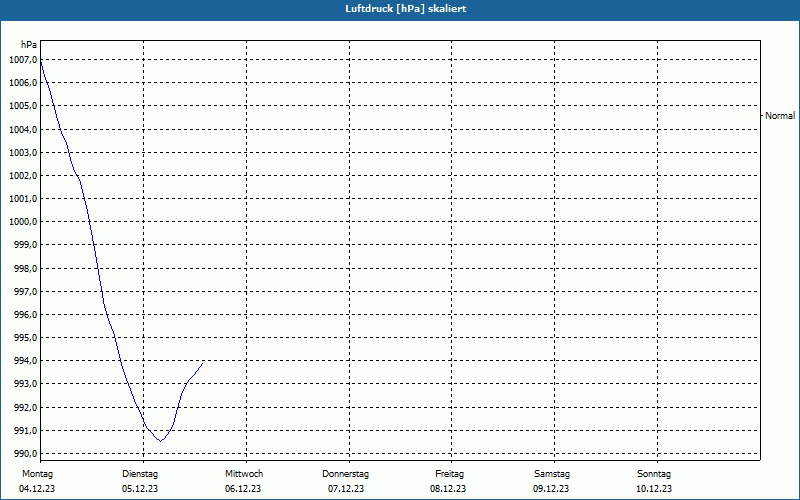Click the 991,0 axis value
Screen dimensions: 800x500
tap(25, 431)
